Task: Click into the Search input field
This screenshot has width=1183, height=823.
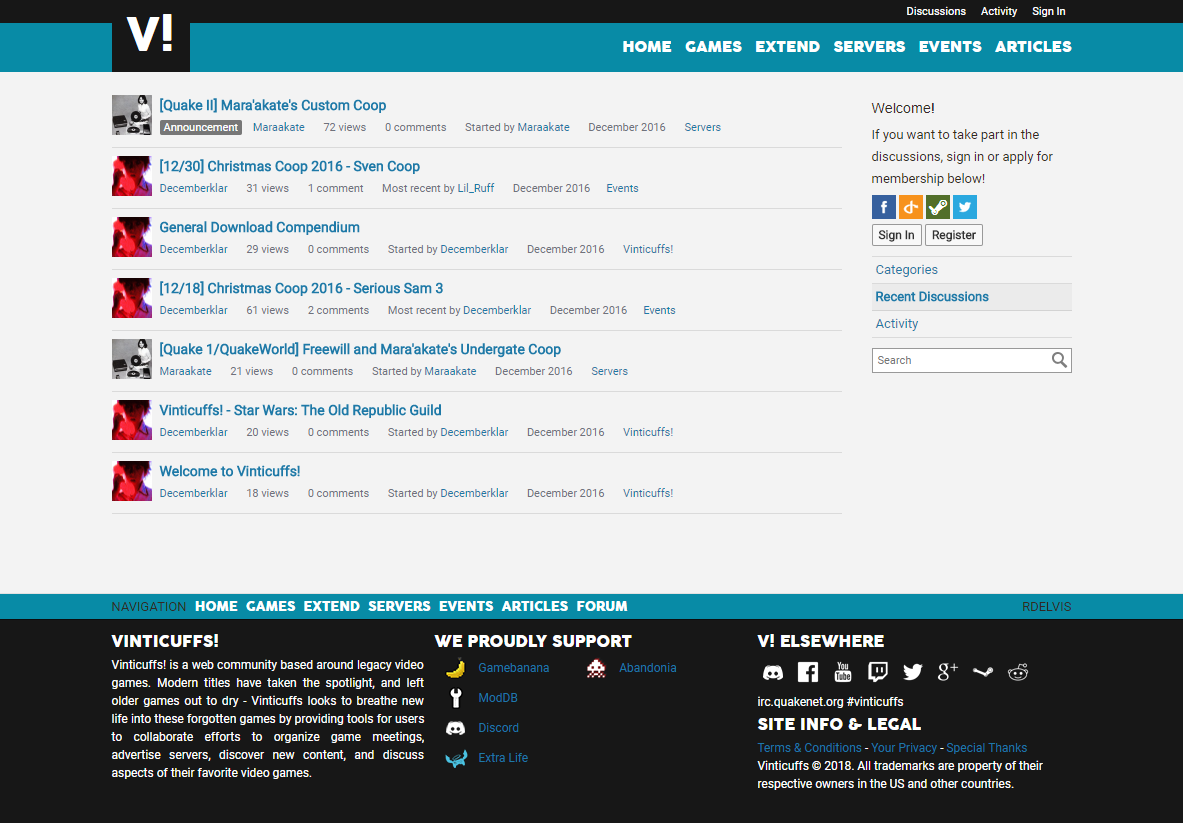Action: coord(958,360)
